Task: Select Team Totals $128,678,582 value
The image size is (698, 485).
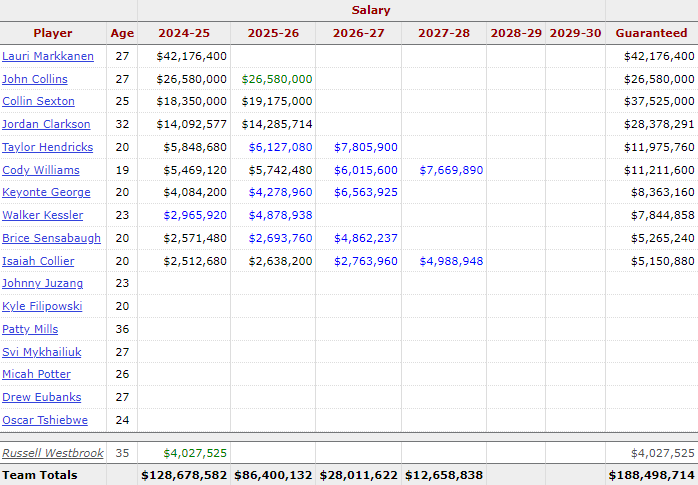Action: click(184, 475)
